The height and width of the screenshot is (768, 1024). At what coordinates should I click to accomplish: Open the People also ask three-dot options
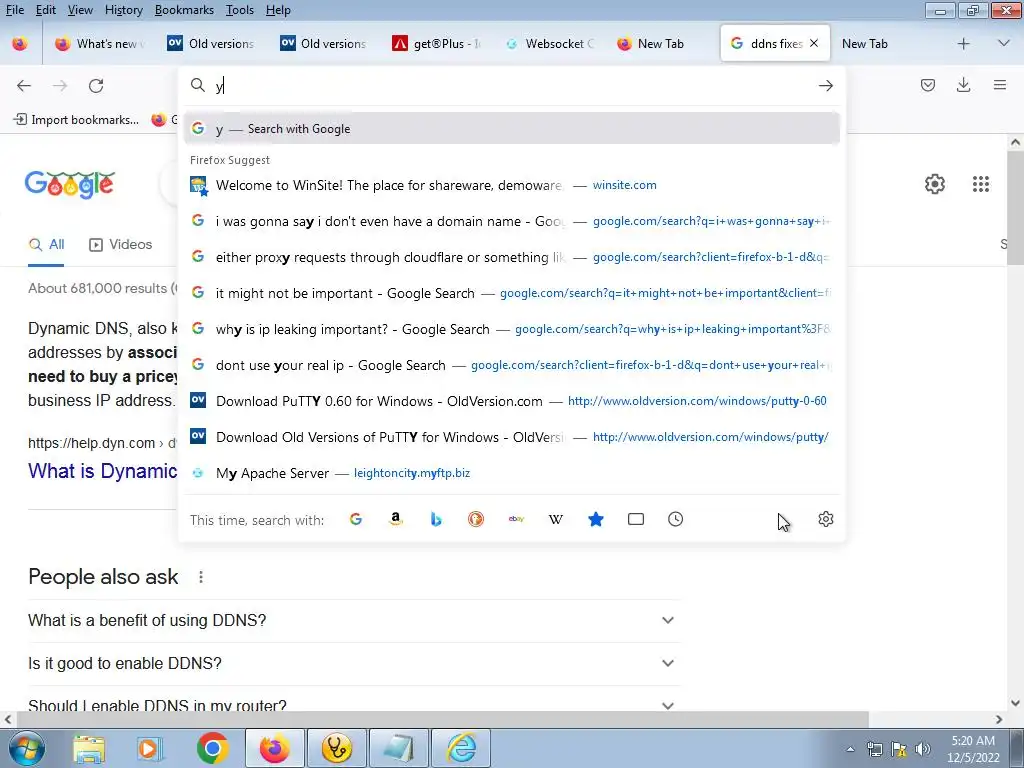[x=201, y=577]
